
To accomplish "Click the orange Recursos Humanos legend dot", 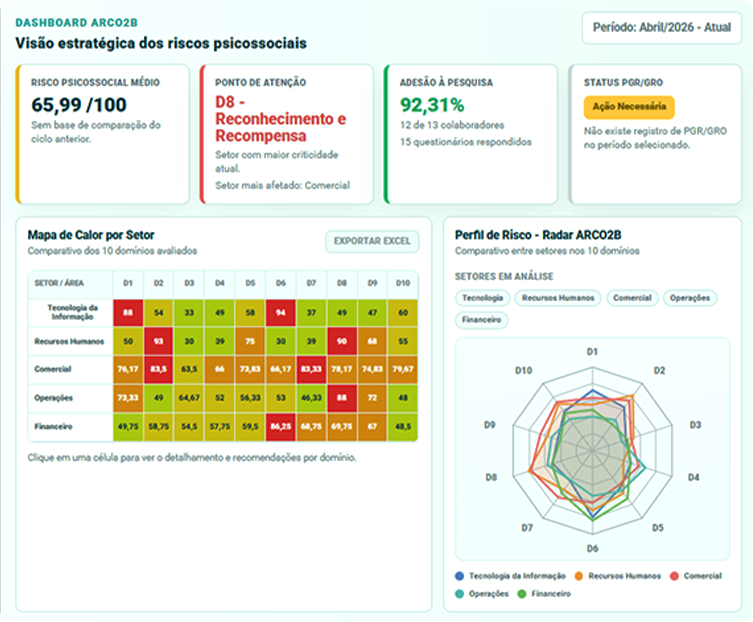I will tap(579, 576).
